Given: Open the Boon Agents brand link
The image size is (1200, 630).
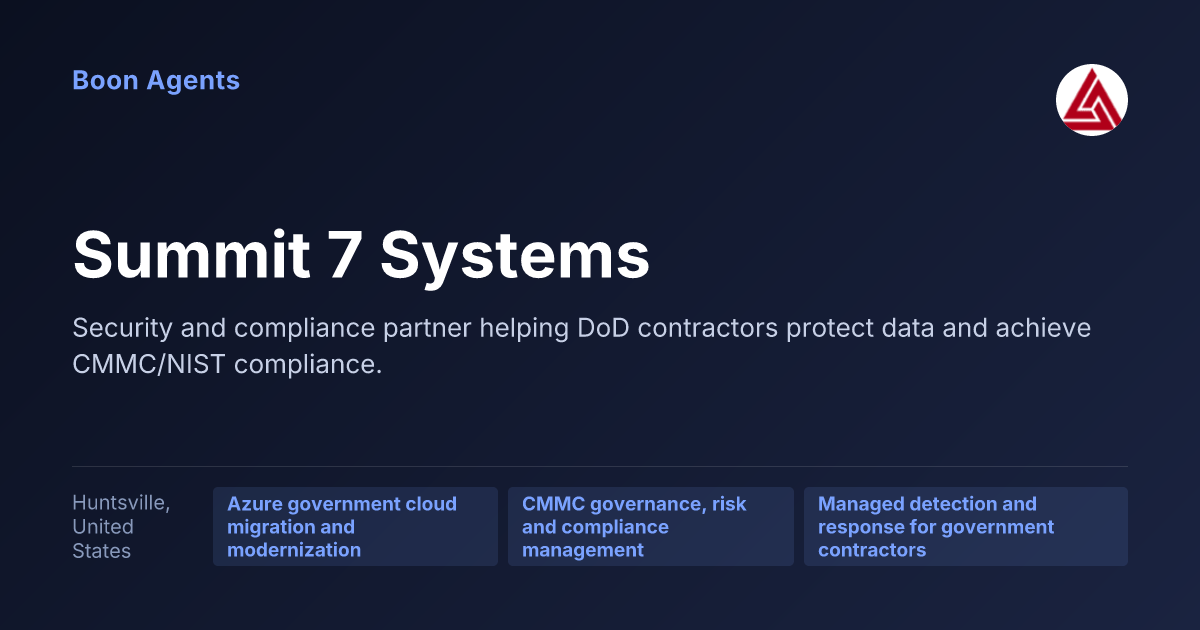Looking at the screenshot, I should tap(156, 80).
